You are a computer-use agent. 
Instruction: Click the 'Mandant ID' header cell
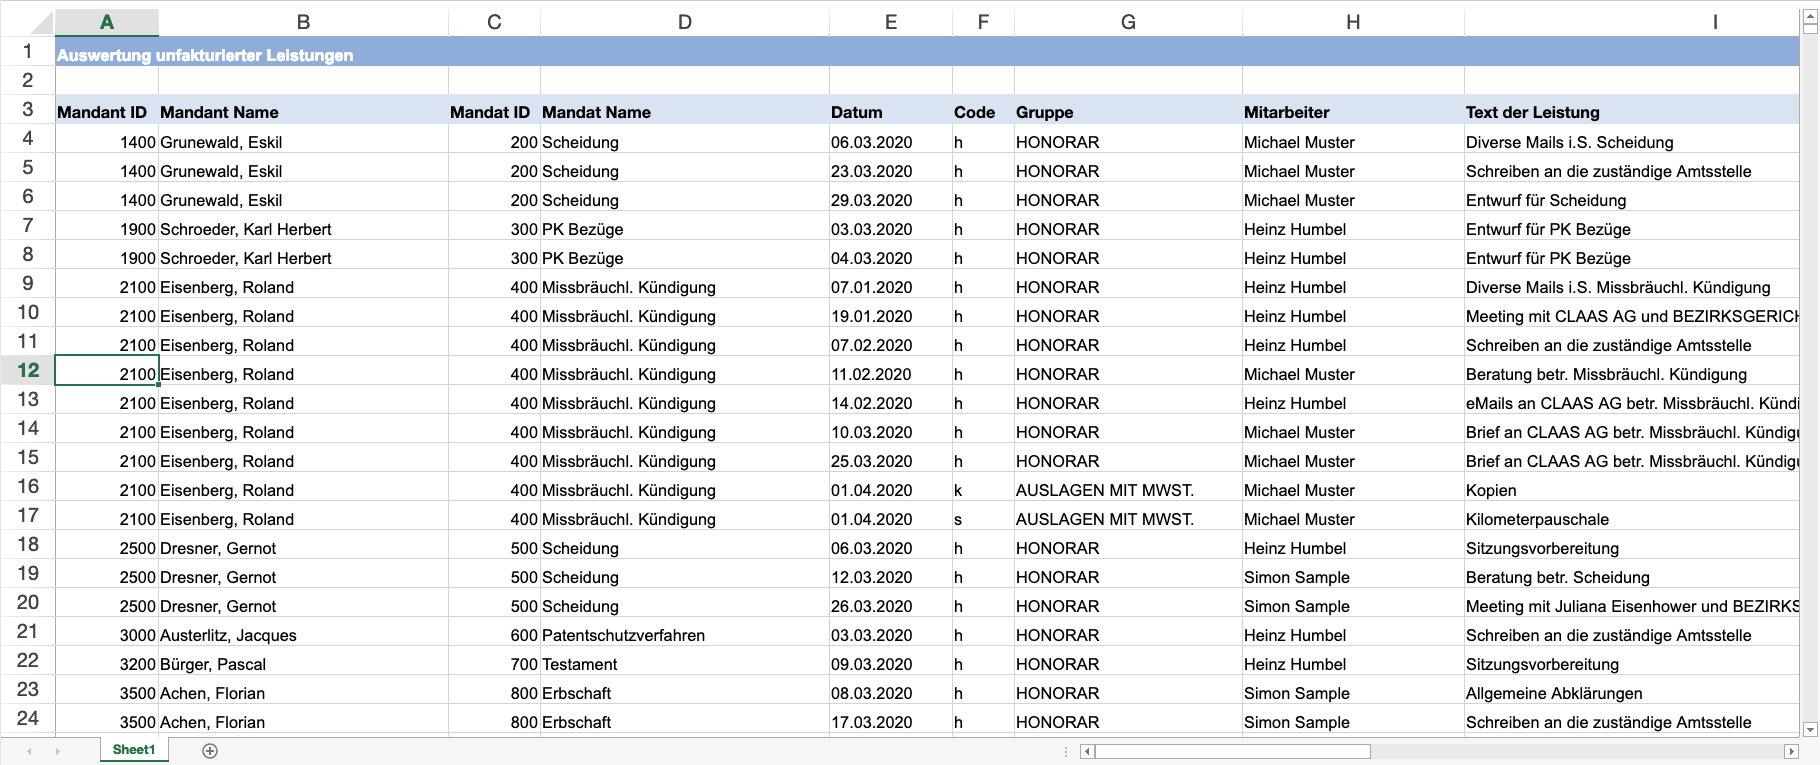tap(107, 112)
